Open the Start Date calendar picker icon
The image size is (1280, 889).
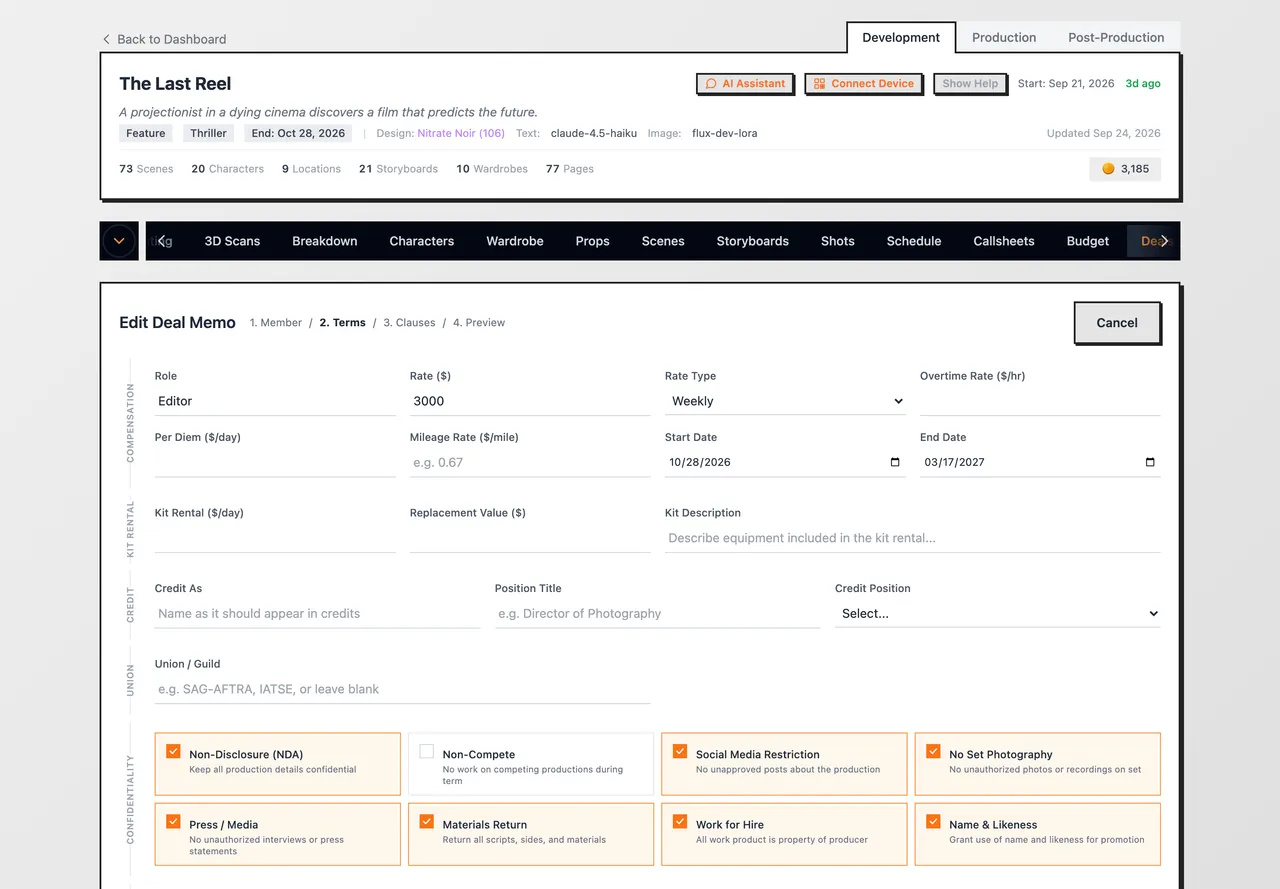[895, 462]
